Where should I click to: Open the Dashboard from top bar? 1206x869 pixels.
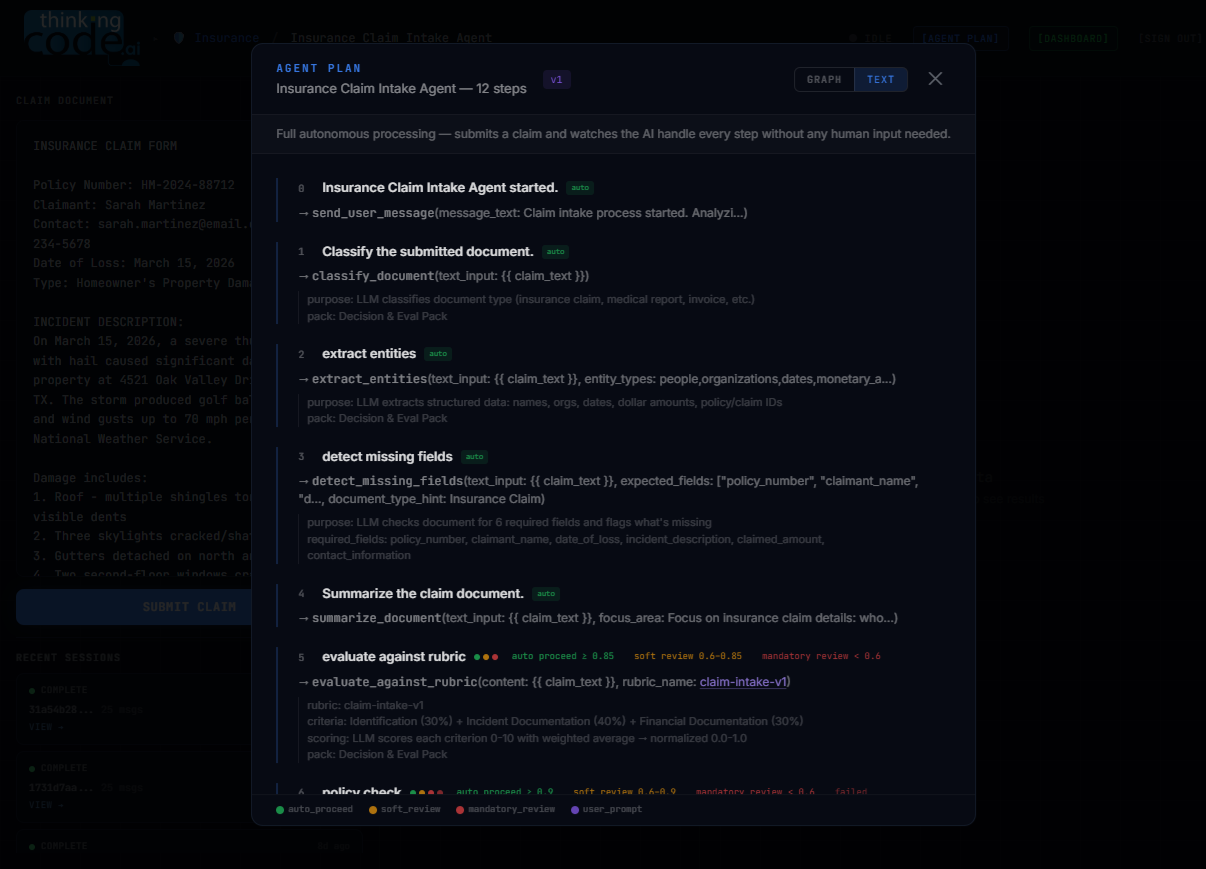tap(1073, 39)
